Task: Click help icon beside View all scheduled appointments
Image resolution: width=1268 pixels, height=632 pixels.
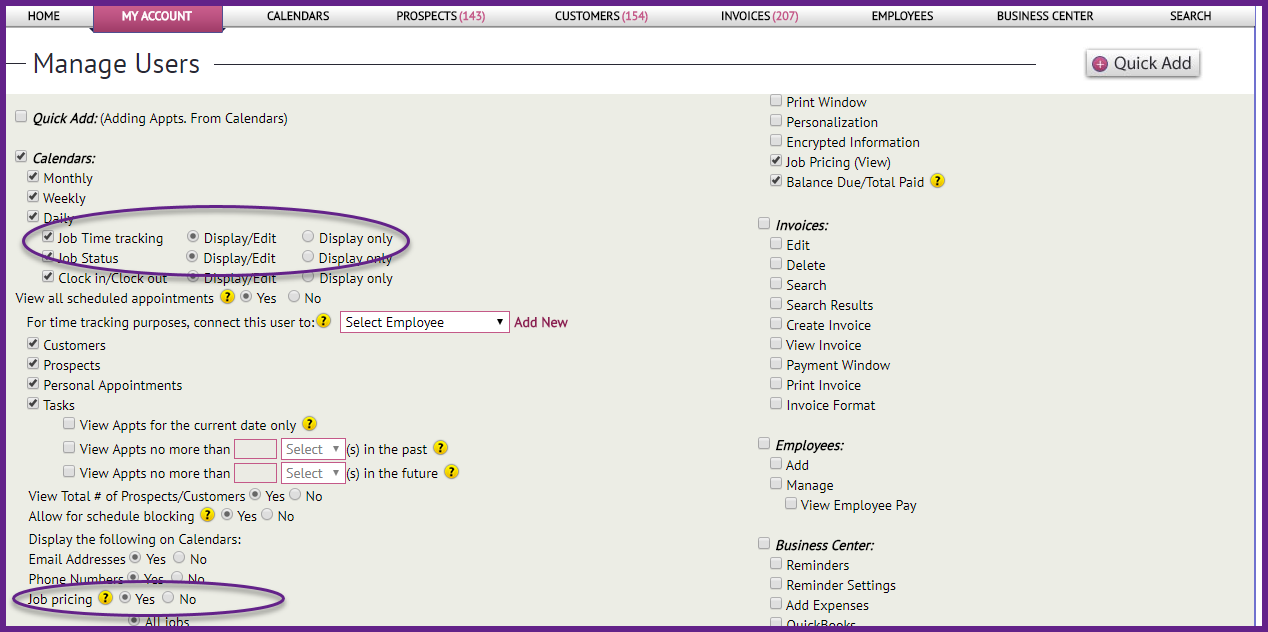Action: (227, 297)
